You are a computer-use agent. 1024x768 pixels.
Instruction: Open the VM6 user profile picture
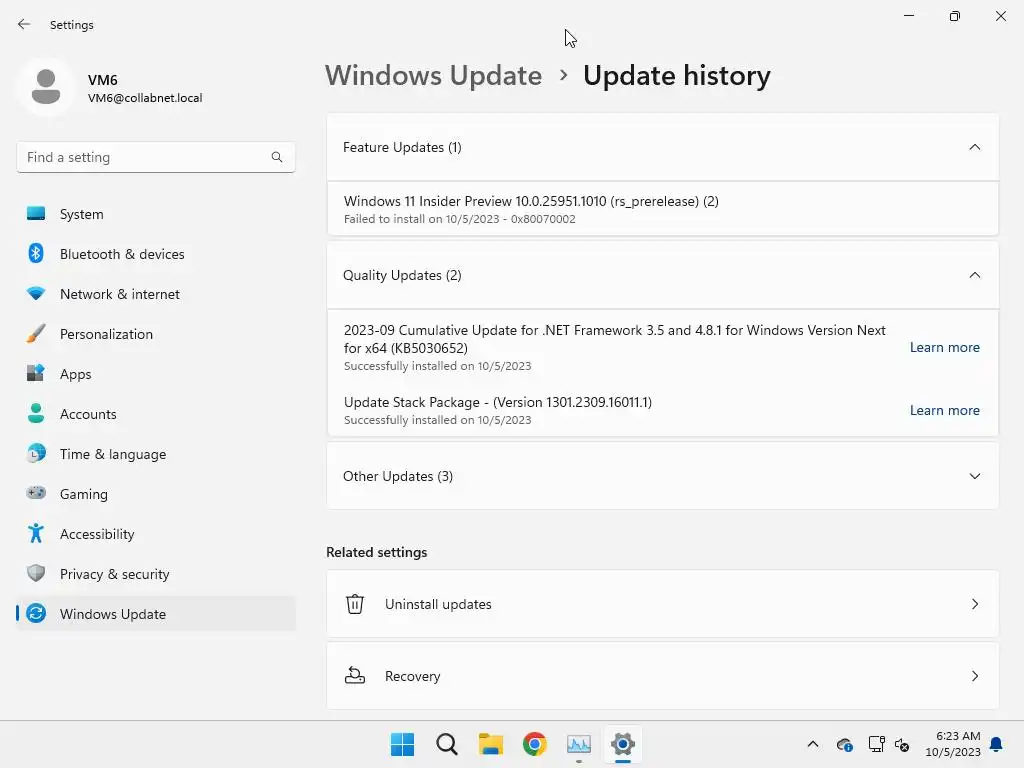46,87
